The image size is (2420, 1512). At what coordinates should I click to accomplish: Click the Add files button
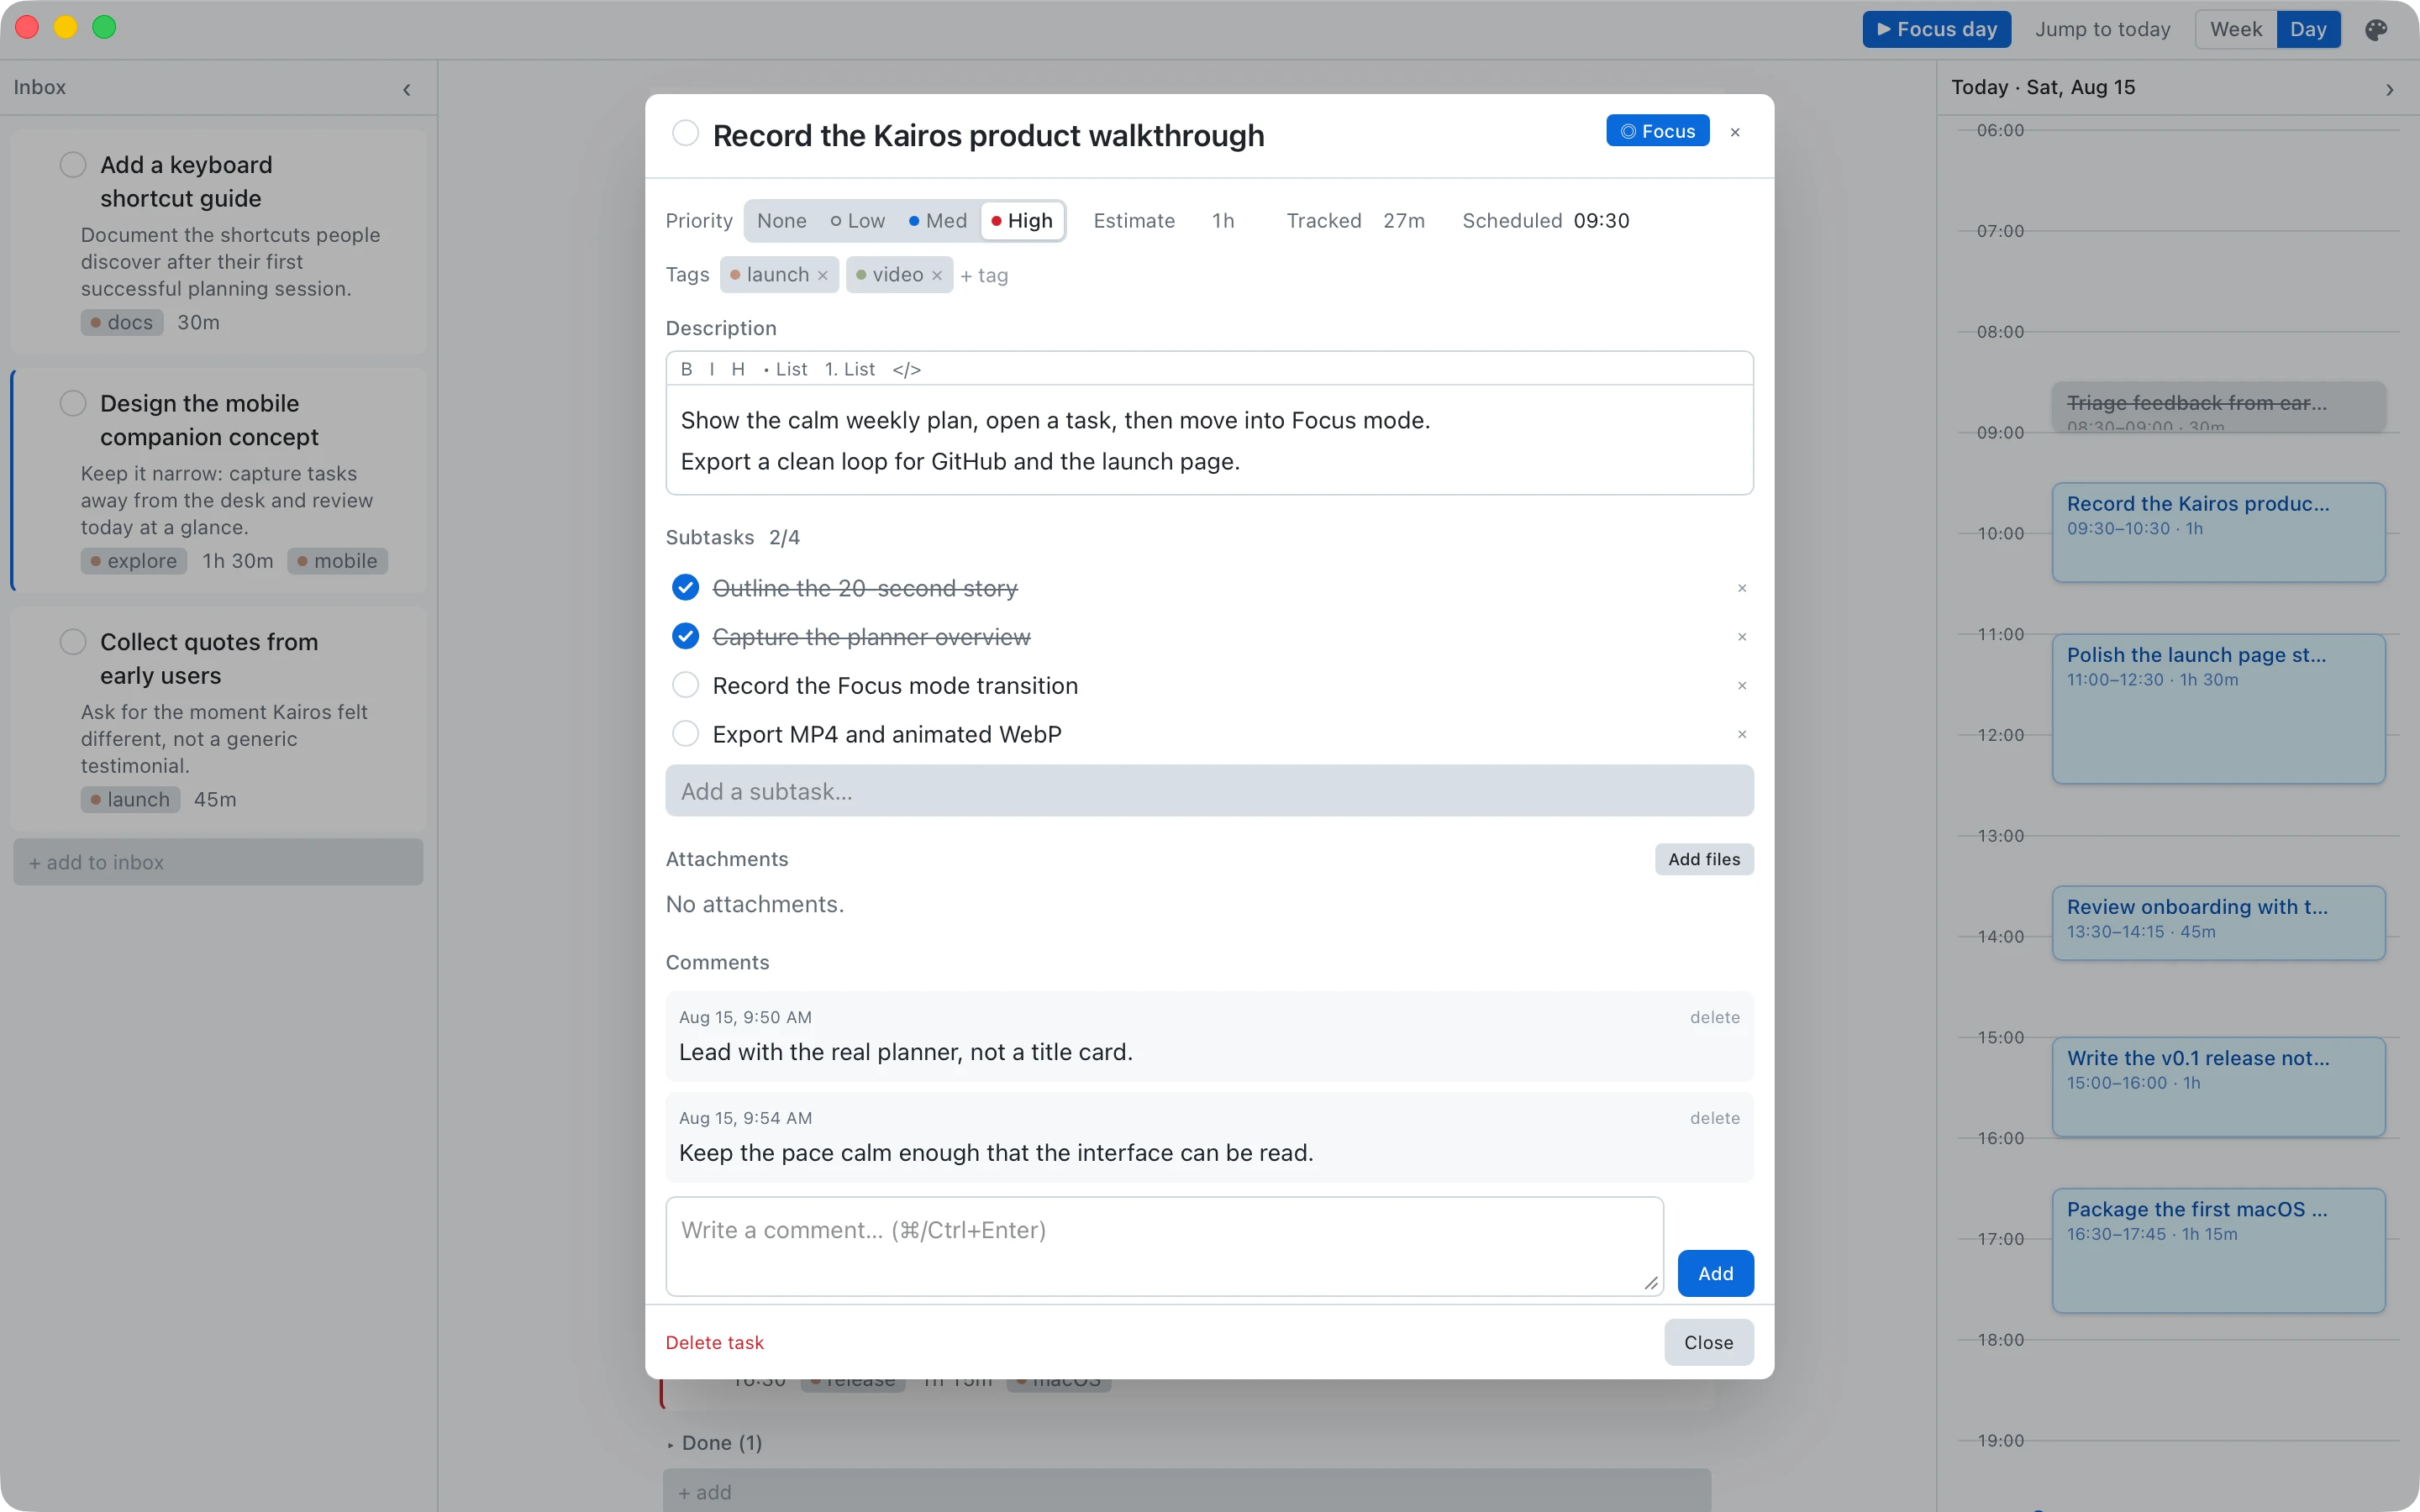tap(1704, 859)
